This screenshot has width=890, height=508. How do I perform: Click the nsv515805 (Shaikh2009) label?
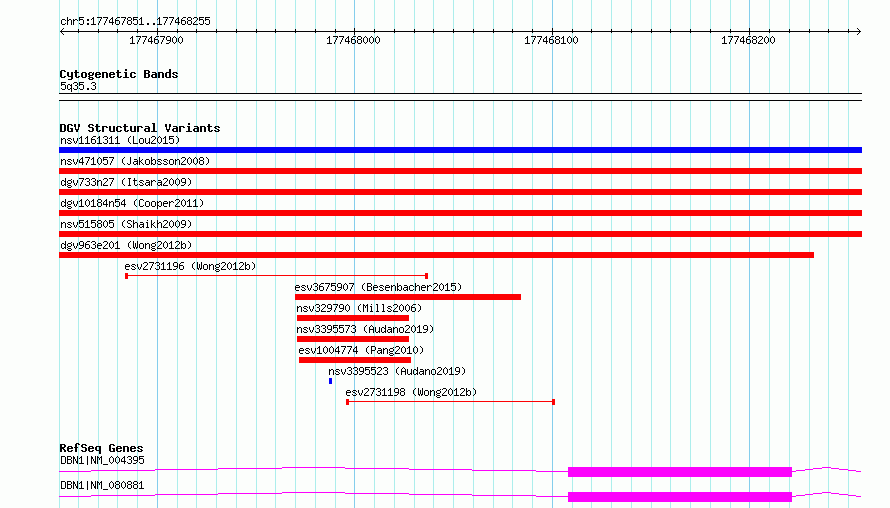[126, 224]
